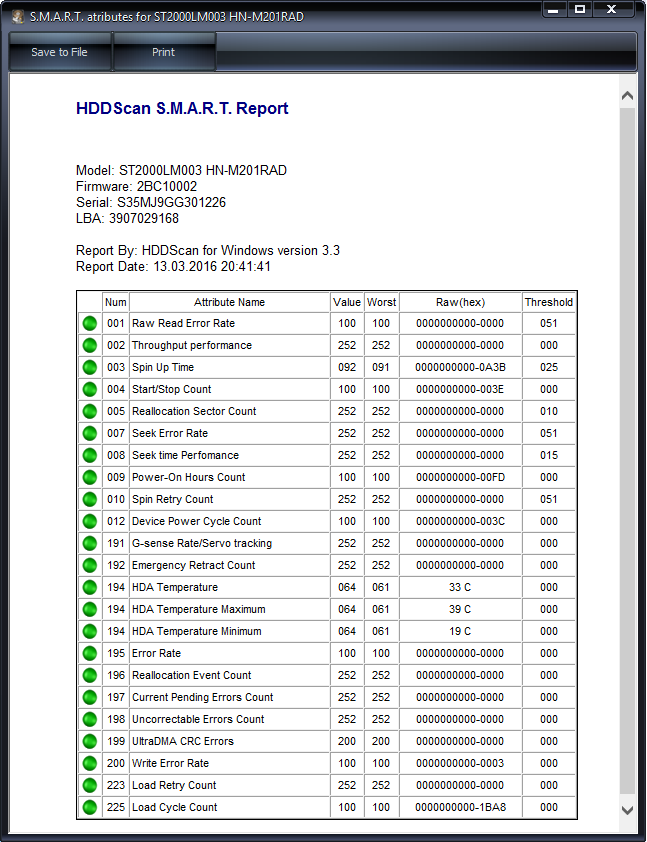Click the Num column header
Screen dimensions: 647x842
tap(115, 302)
